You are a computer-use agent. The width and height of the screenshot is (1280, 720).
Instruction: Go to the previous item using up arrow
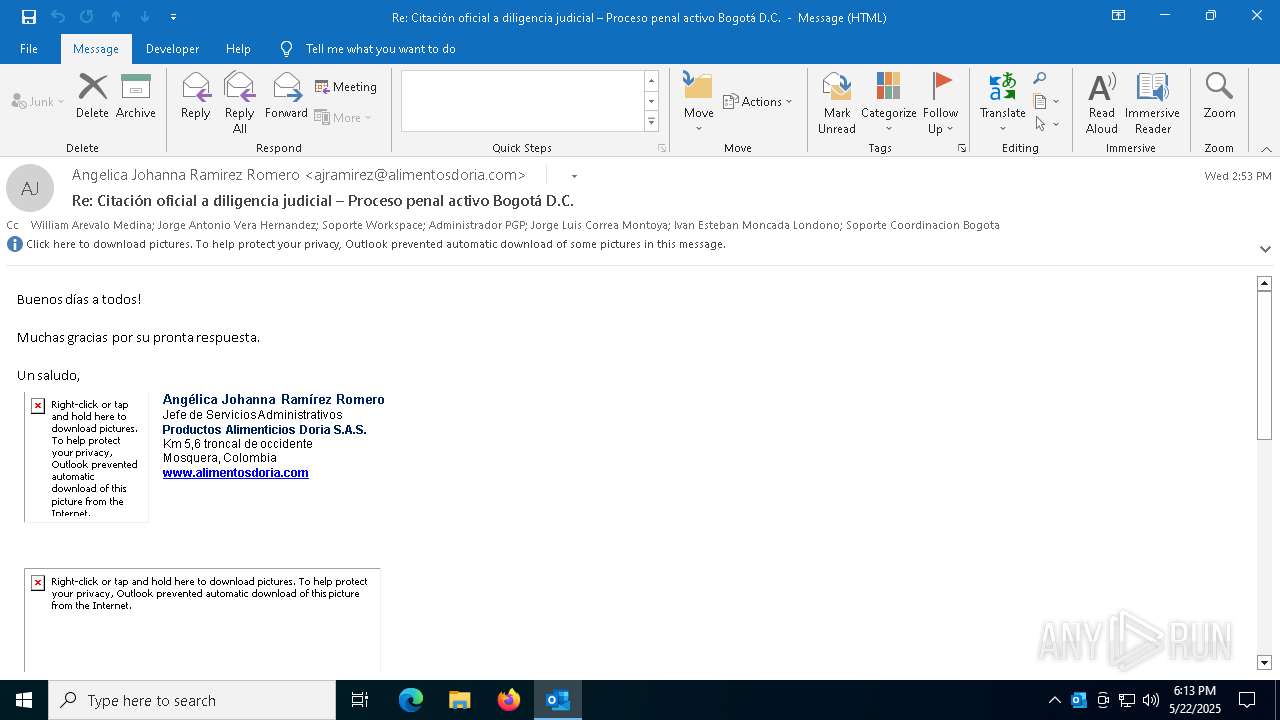pyautogui.click(x=116, y=16)
